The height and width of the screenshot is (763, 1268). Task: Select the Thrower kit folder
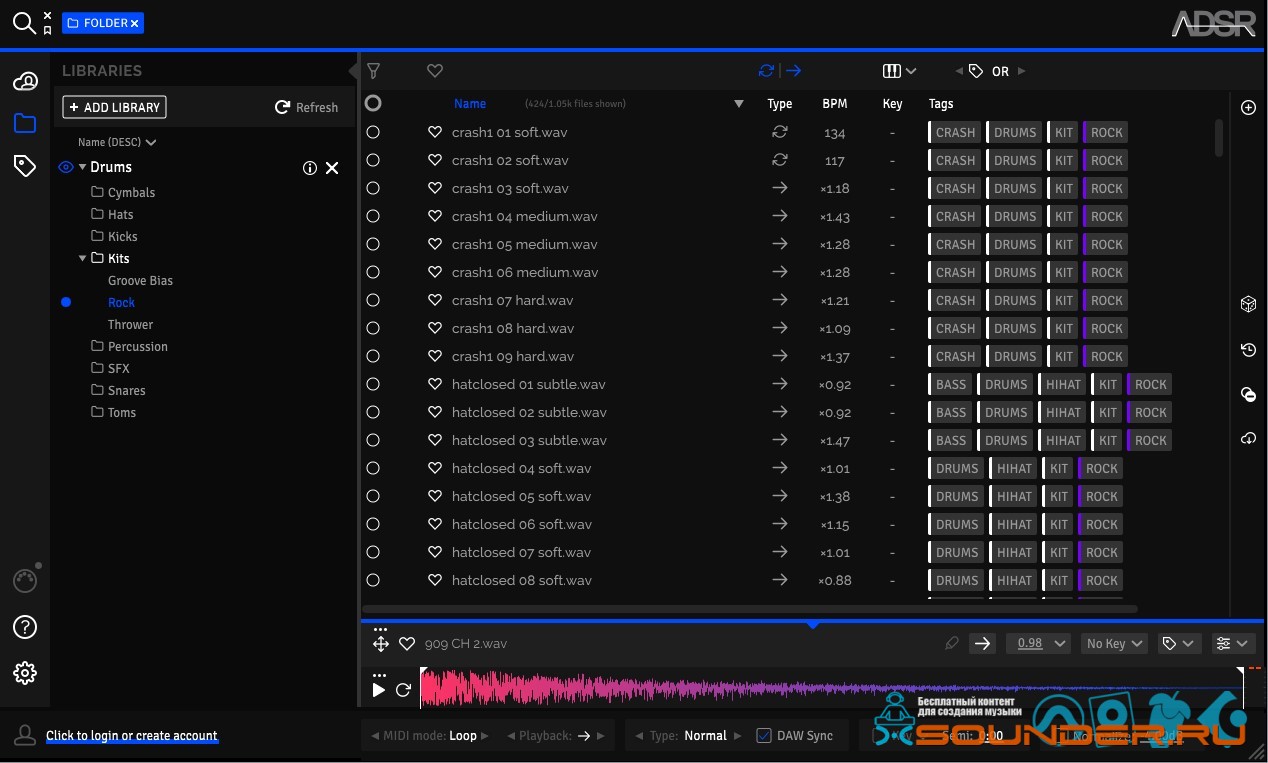130,324
